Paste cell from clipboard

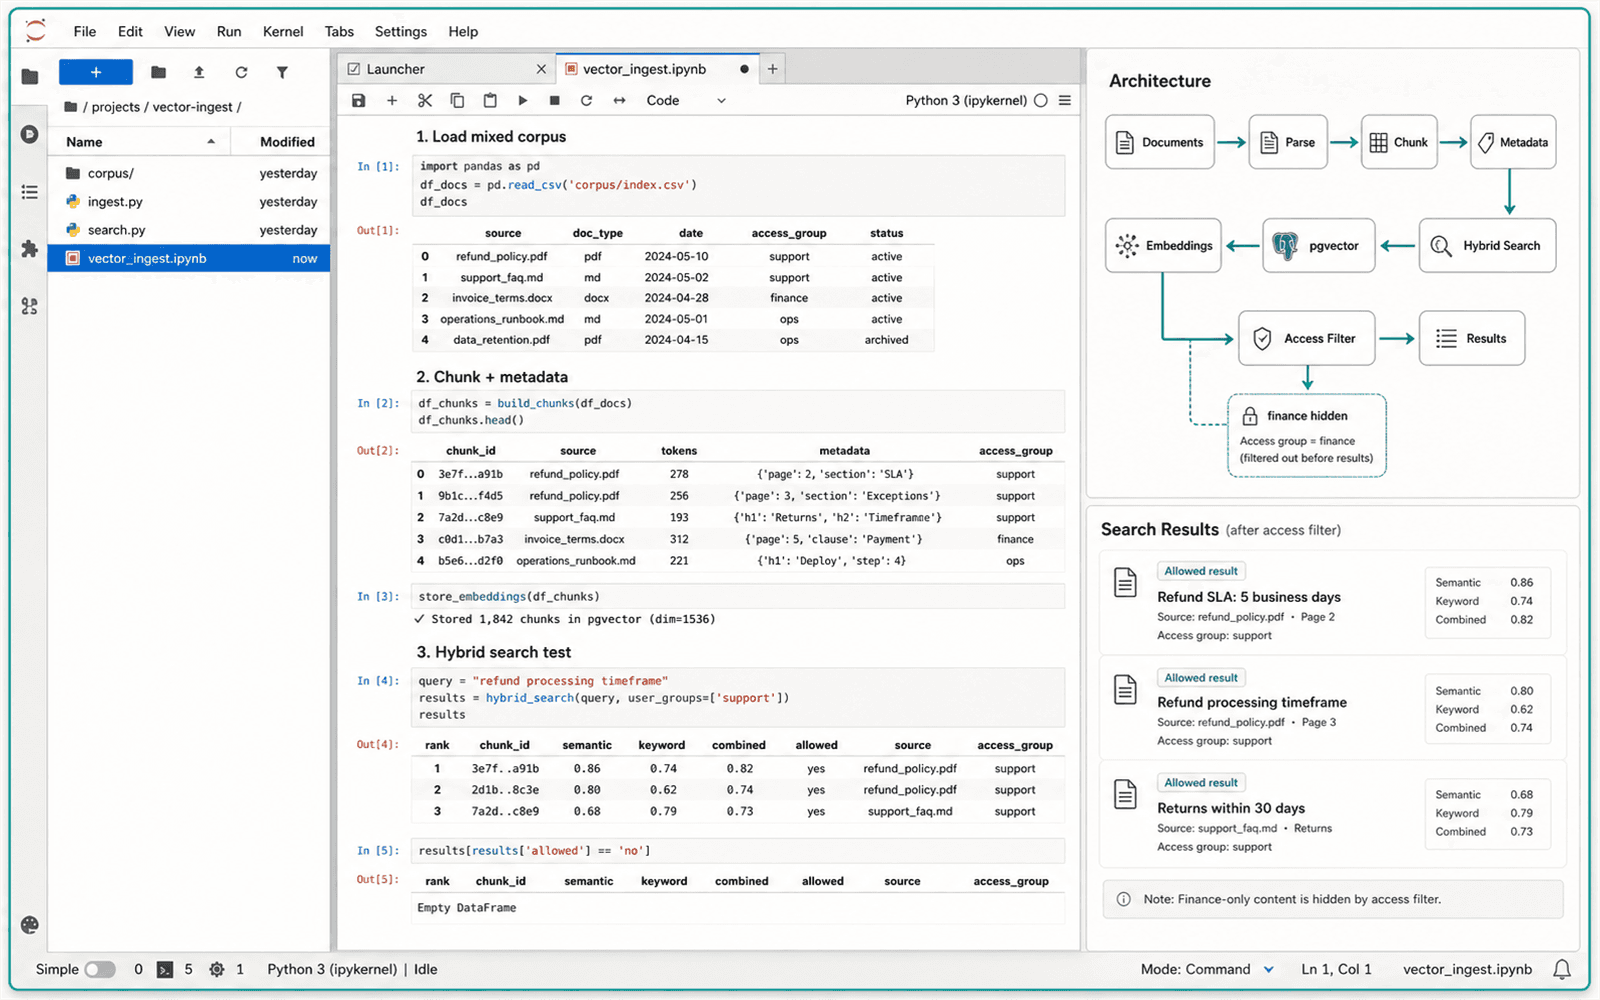click(x=490, y=100)
